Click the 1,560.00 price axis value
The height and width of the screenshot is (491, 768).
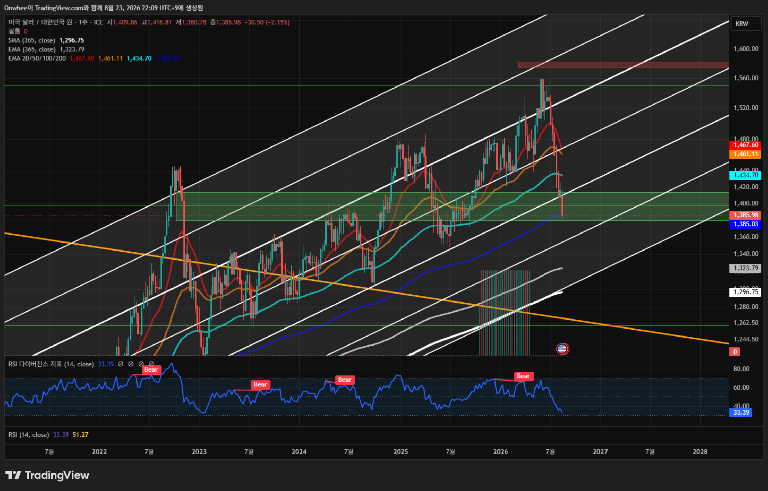746,78
